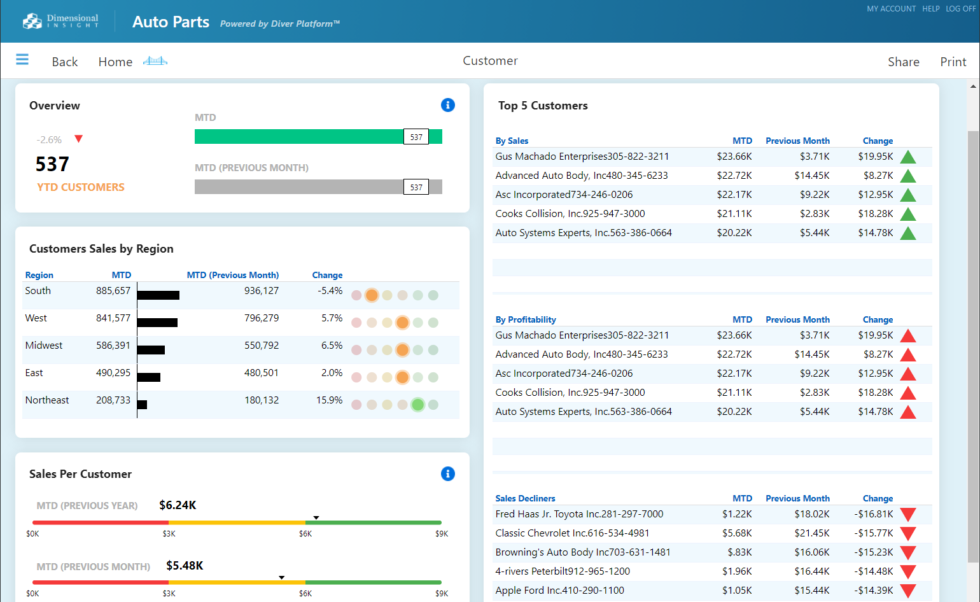Image resolution: width=980 pixels, height=602 pixels.
Task: Click the green MTD progress bar
Action: point(300,136)
